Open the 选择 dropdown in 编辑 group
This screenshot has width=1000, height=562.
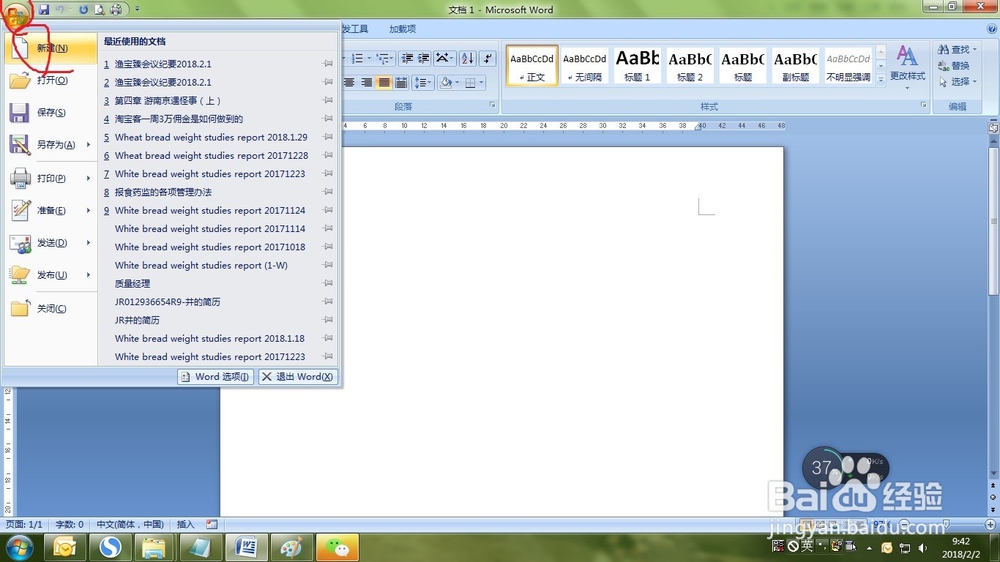[x=957, y=82]
